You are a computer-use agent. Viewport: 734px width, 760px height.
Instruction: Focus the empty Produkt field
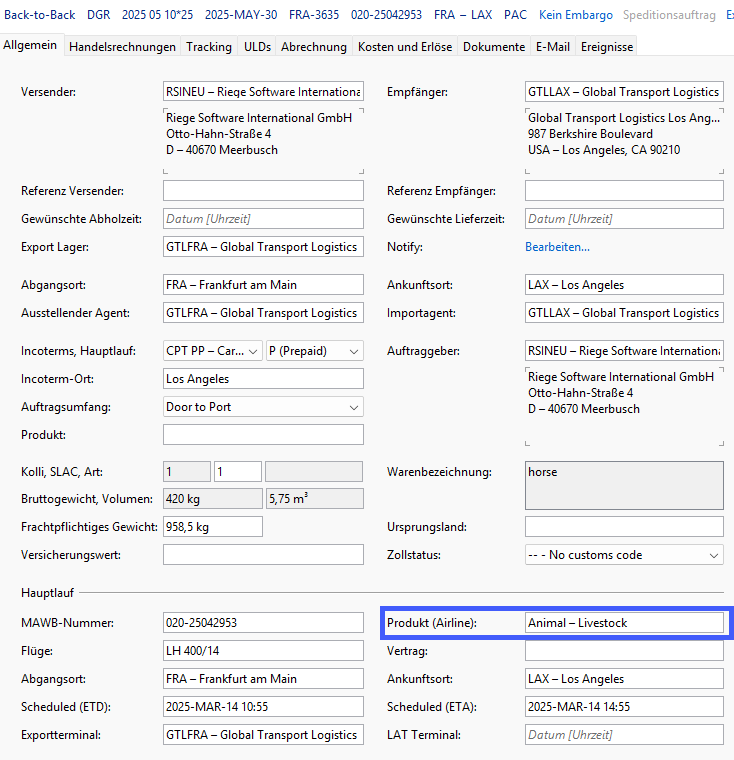pos(263,435)
